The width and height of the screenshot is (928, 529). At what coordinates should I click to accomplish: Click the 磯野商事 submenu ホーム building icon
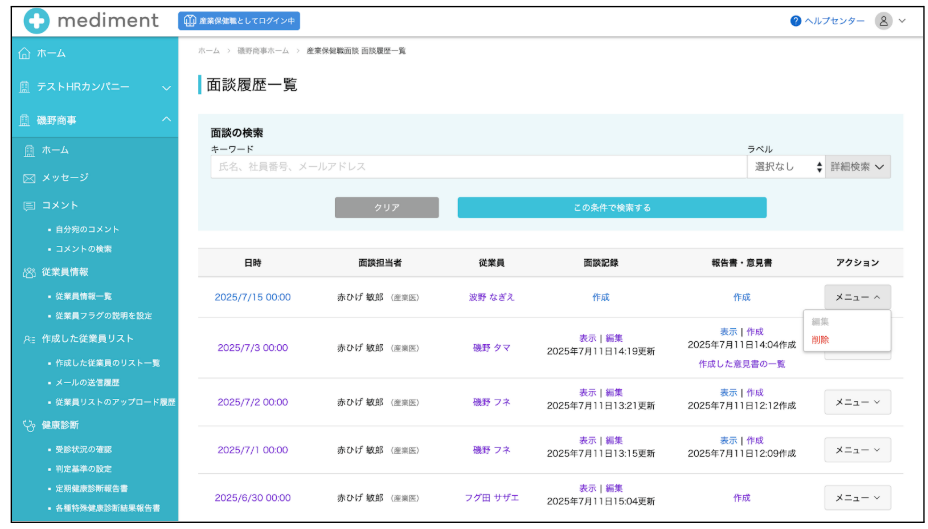click(29, 150)
